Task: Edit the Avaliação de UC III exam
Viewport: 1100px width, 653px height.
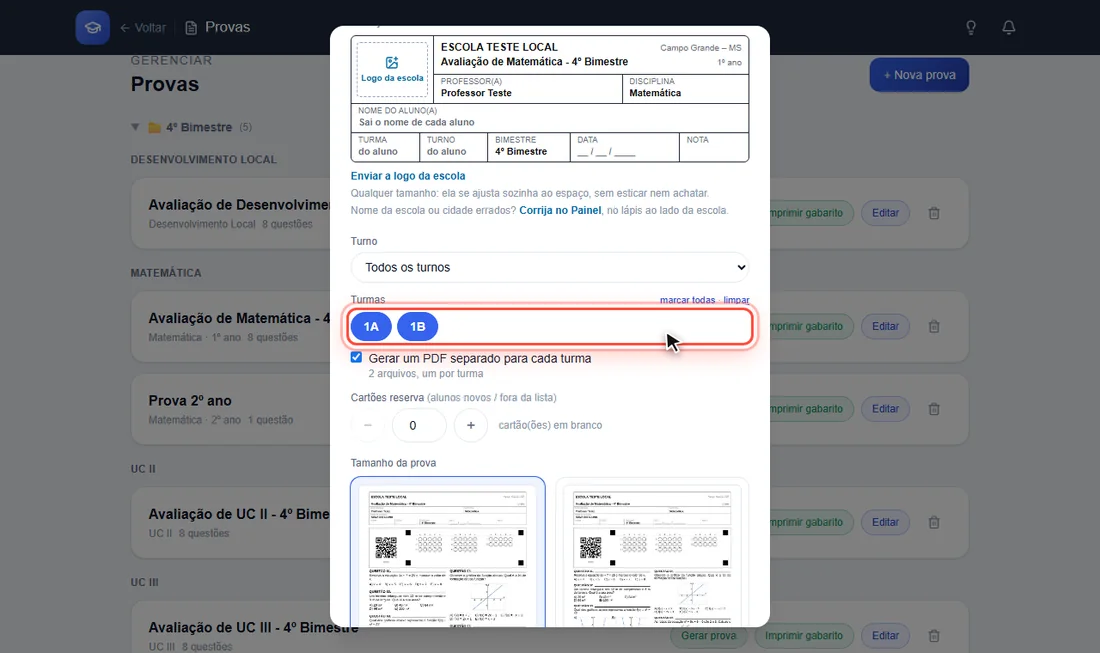Action: [885, 635]
